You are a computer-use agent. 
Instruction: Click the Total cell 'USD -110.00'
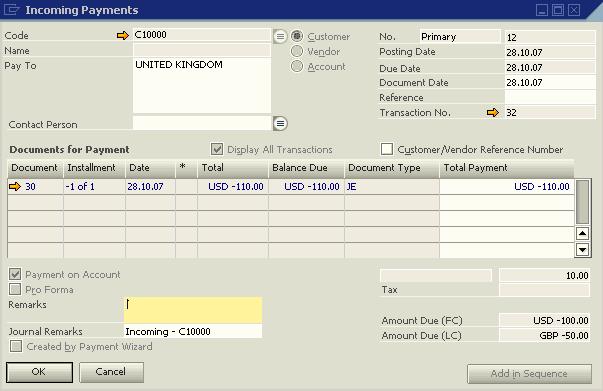point(233,186)
